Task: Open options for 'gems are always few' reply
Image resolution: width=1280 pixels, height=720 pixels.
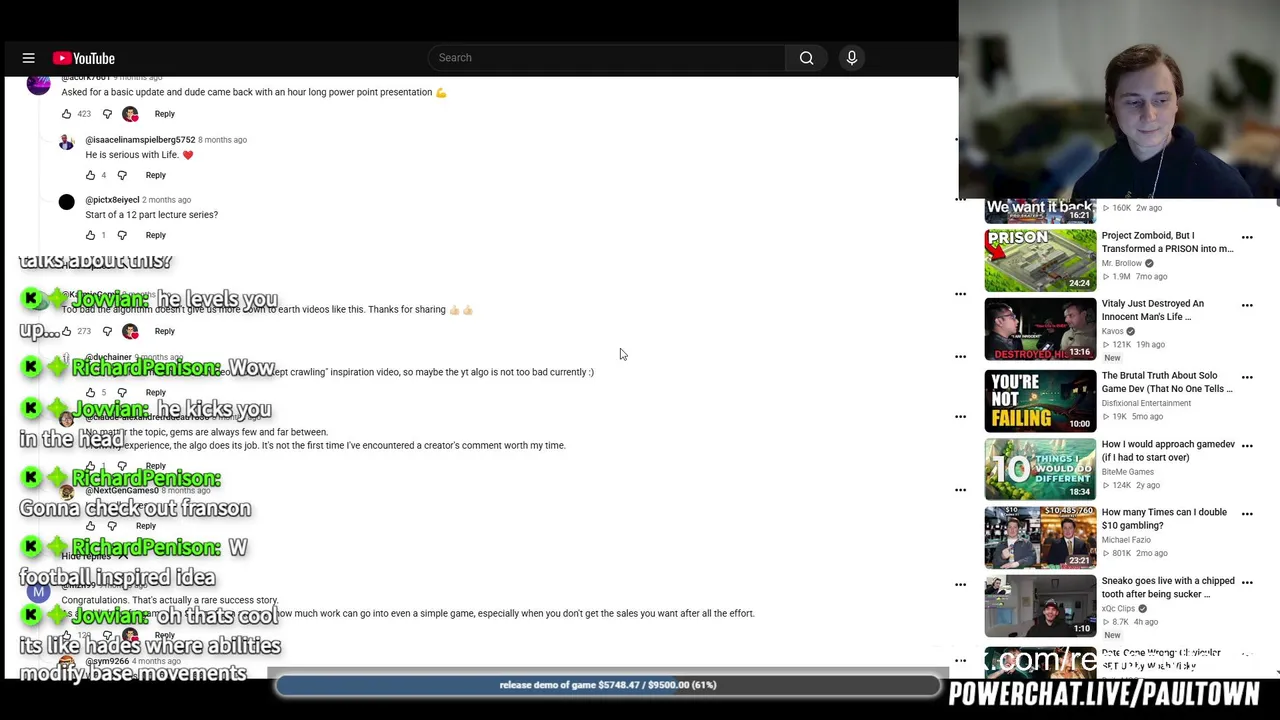Action: tap(960, 416)
